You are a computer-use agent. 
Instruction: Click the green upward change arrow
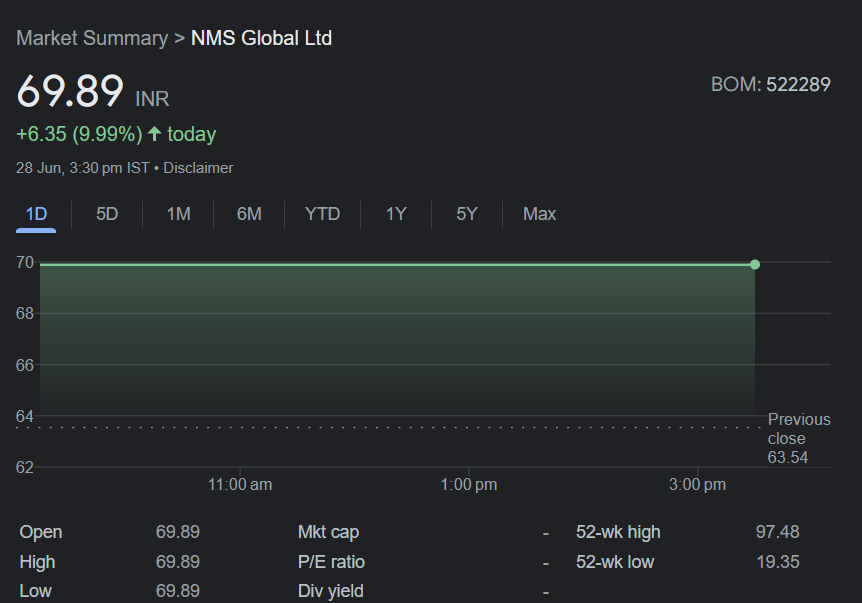(154, 134)
